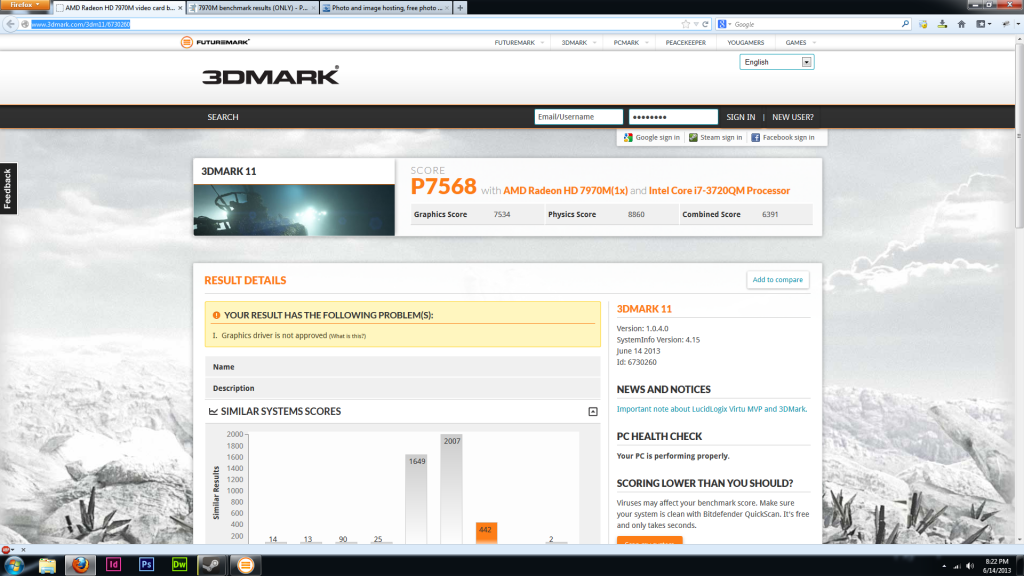Open the AMD Radeon HD 7970M(1x) link
Screen dimensions: 1024x576
tap(566, 191)
